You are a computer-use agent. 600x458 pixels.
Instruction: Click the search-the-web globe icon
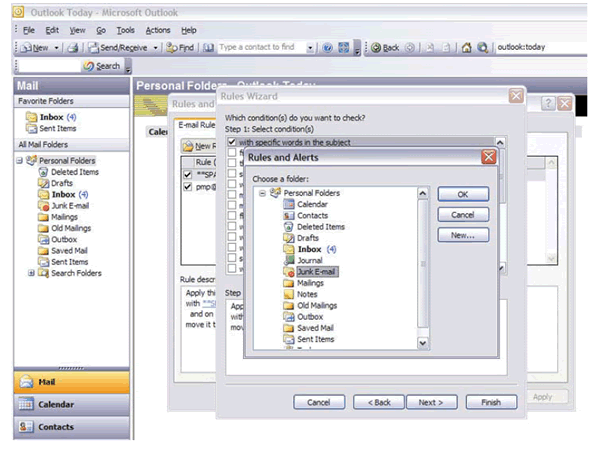(x=483, y=48)
